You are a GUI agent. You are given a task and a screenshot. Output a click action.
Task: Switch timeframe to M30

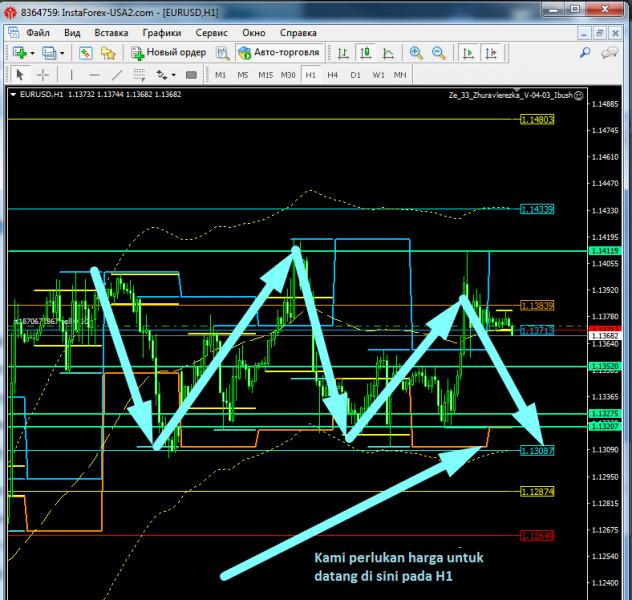pyautogui.click(x=288, y=75)
